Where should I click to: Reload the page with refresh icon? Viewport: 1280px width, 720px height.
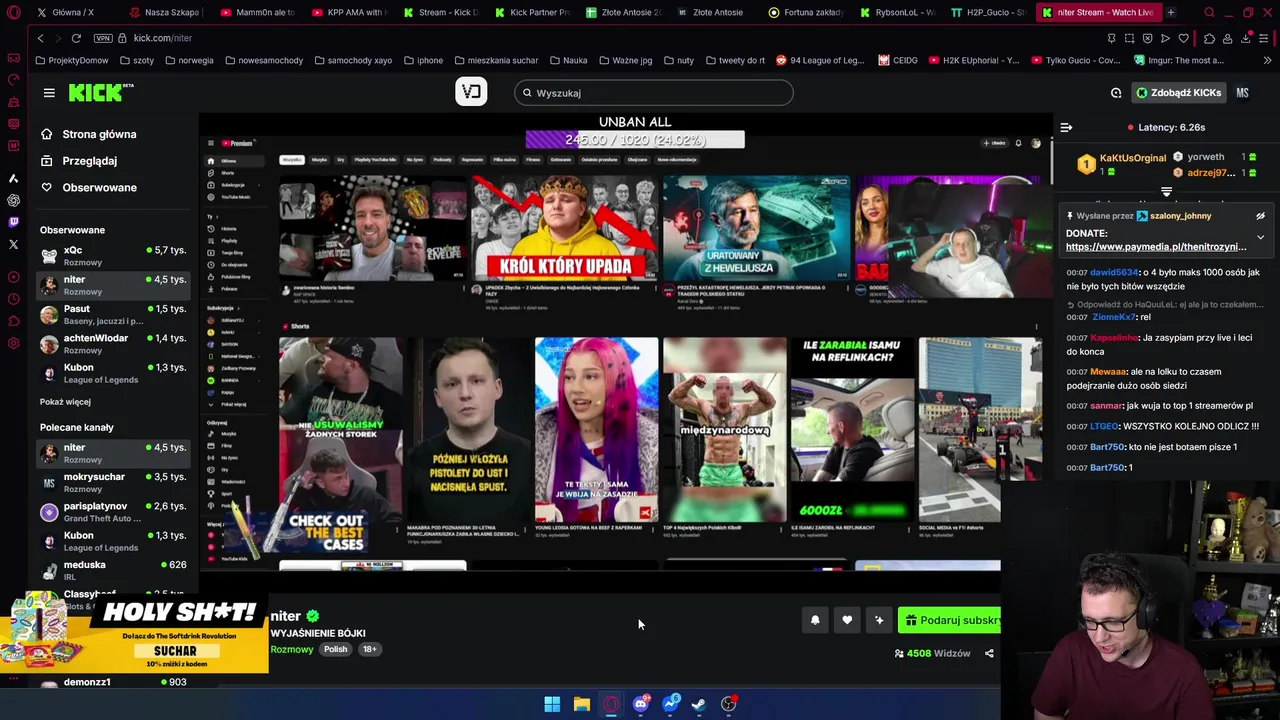coord(76,38)
